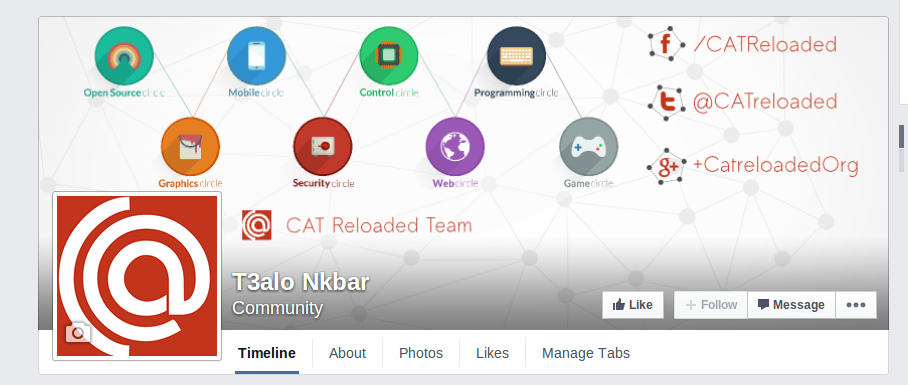Click the Programming circle label
The width and height of the screenshot is (908, 385).
517,93
